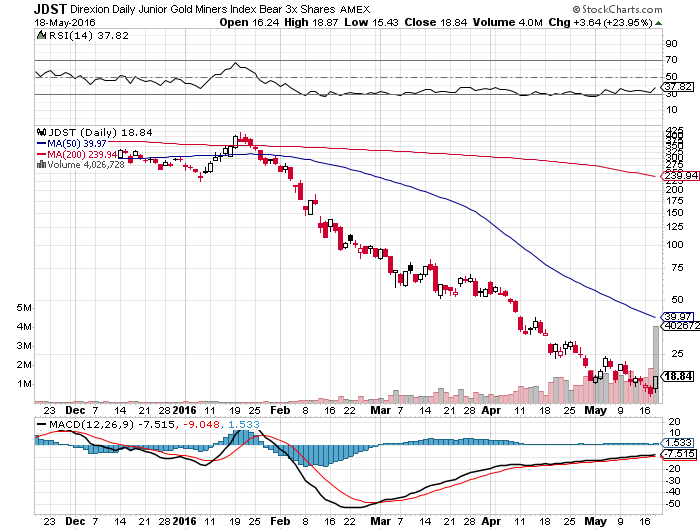Click the candlestick icon beside JDST (Daily)
Viewport: 700px width, 530px height.
[42, 133]
